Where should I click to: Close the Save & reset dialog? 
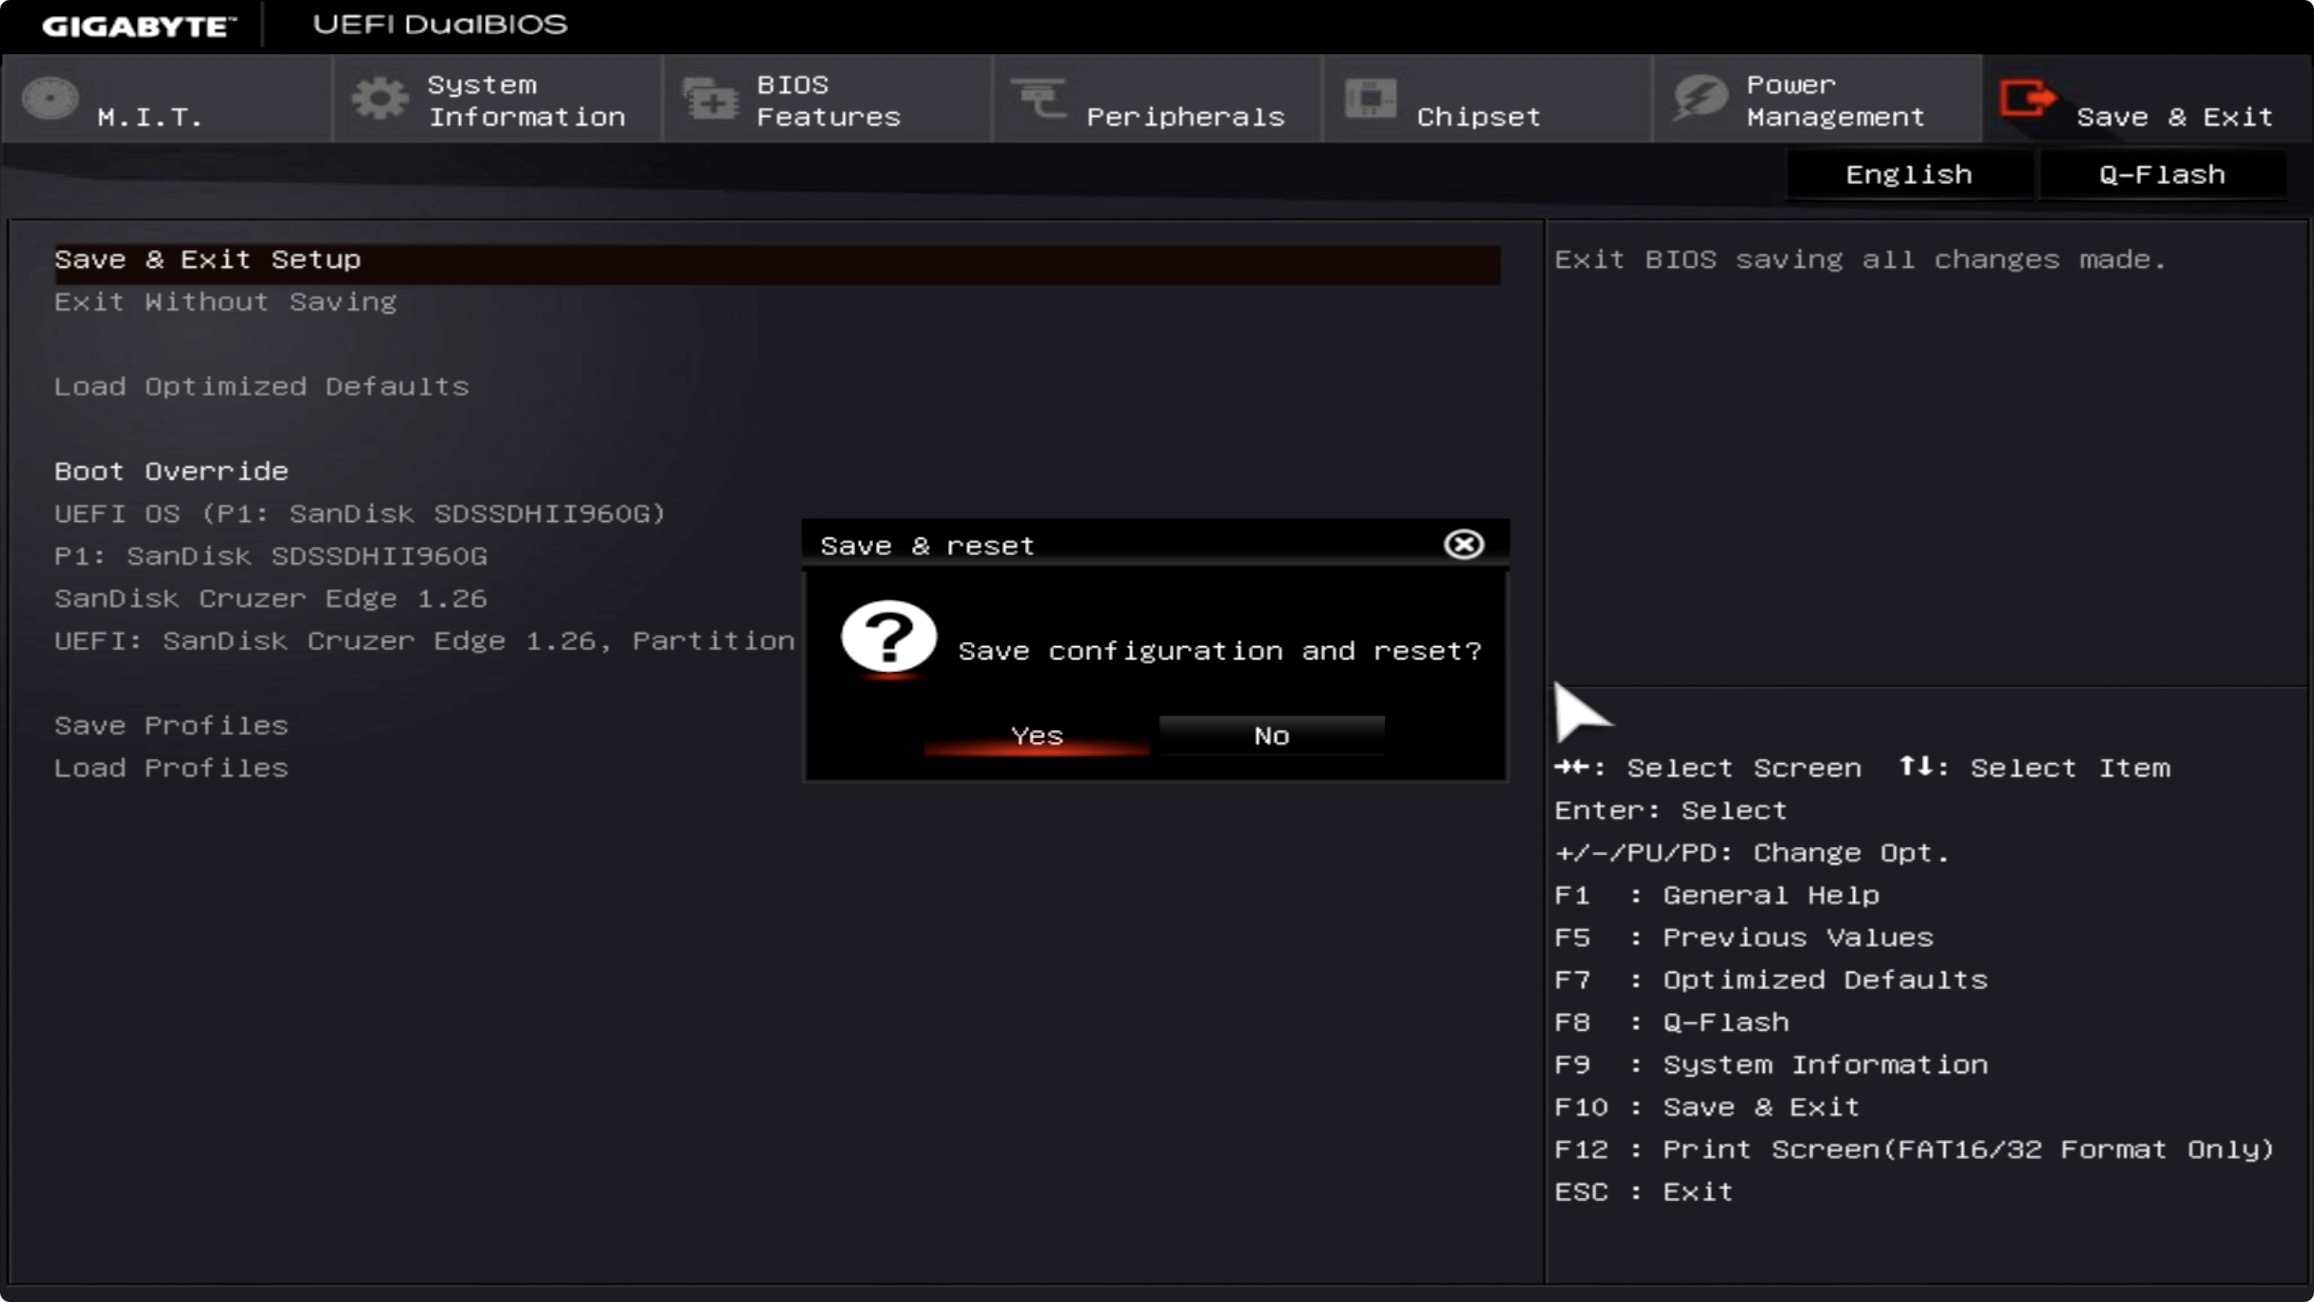click(x=1463, y=544)
